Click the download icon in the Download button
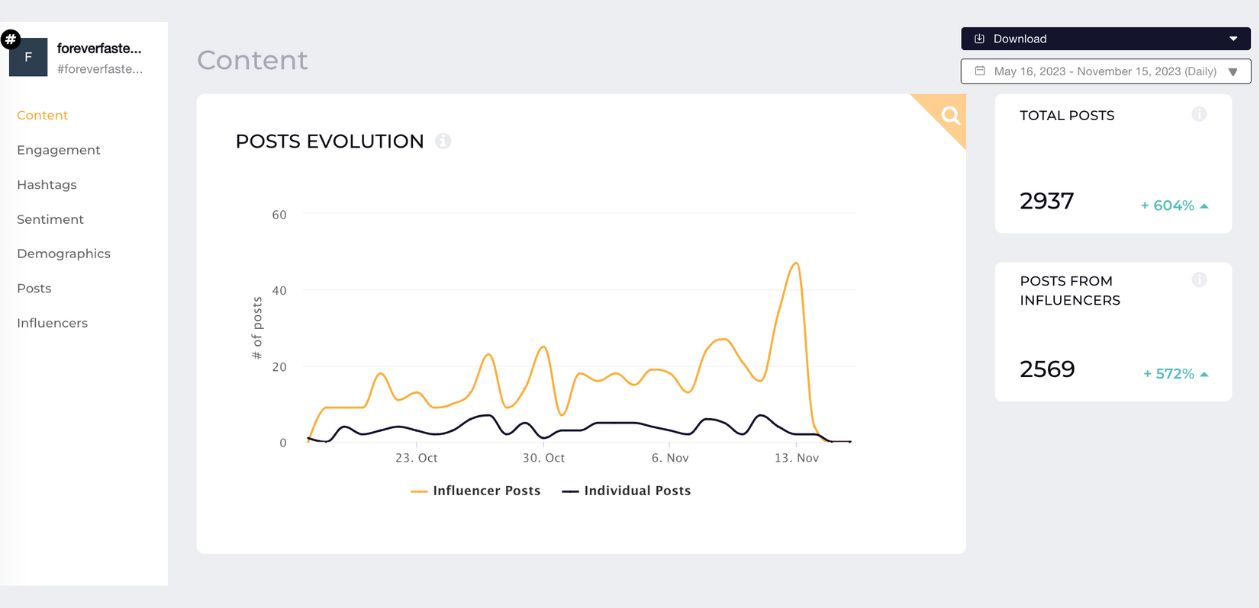Image resolution: width=1259 pixels, height=608 pixels. pyautogui.click(x=980, y=39)
